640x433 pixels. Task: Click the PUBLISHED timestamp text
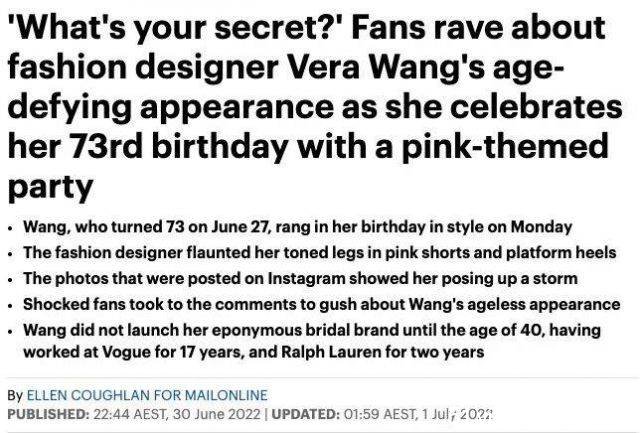click(x=133, y=414)
